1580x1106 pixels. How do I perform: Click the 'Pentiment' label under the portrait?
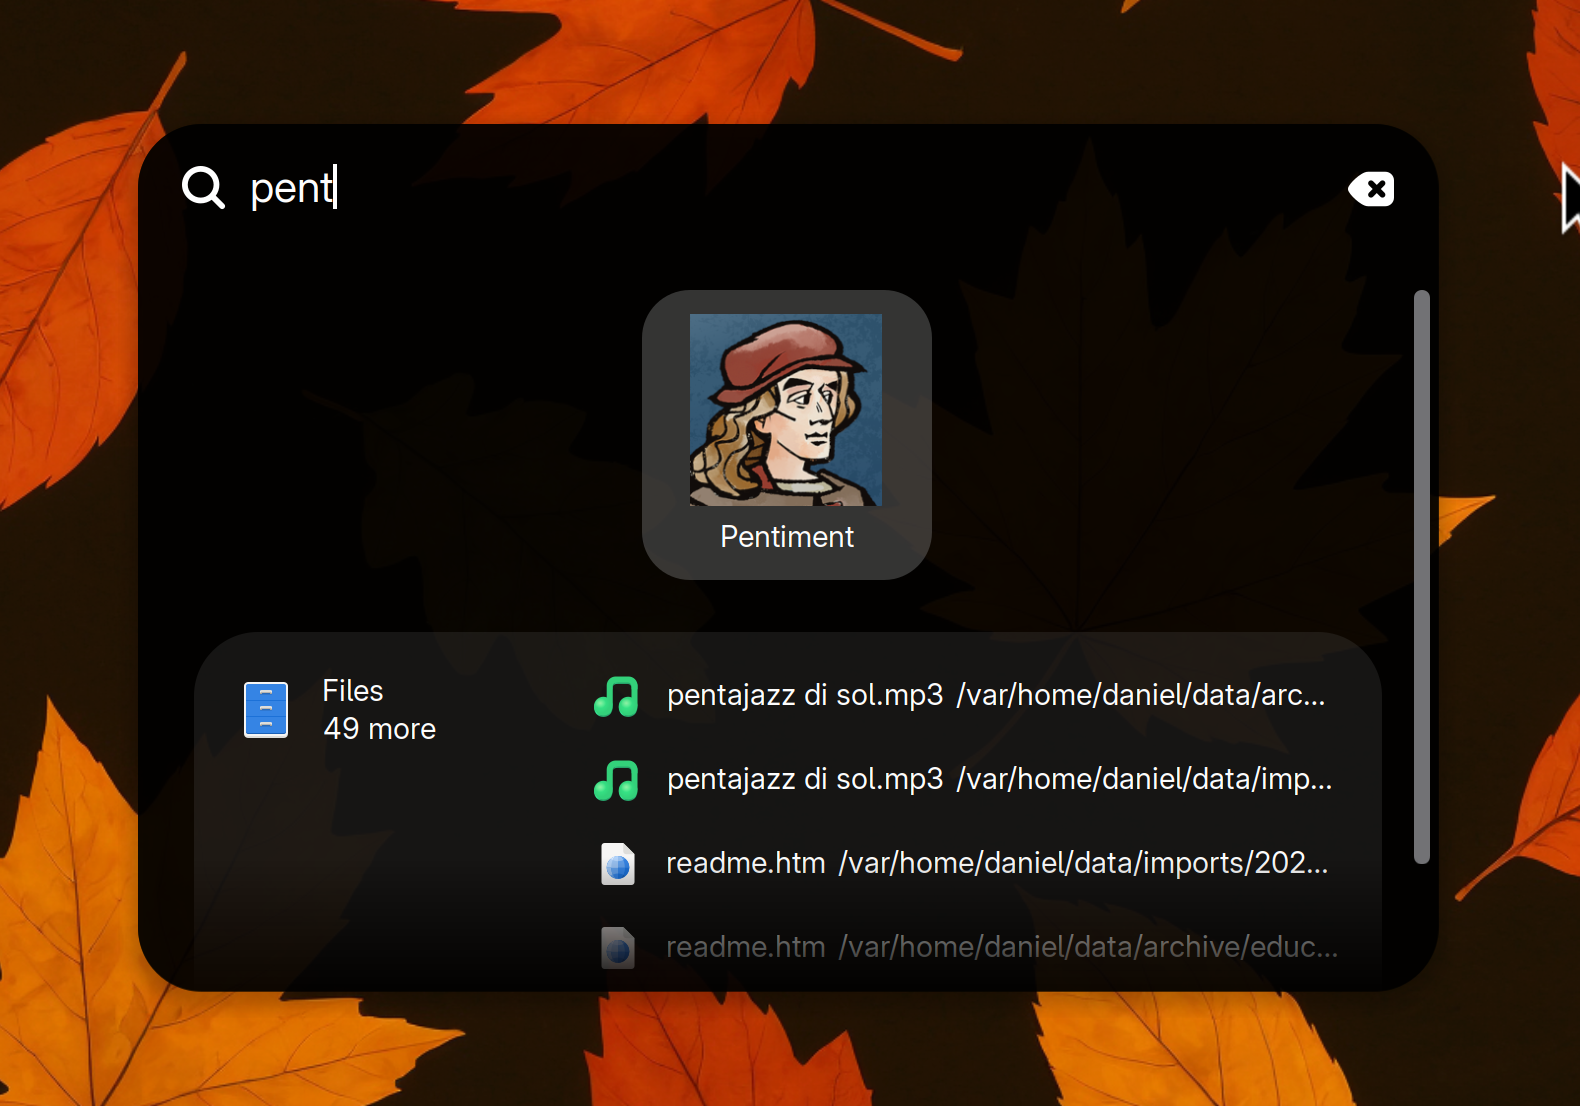coord(787,537)
